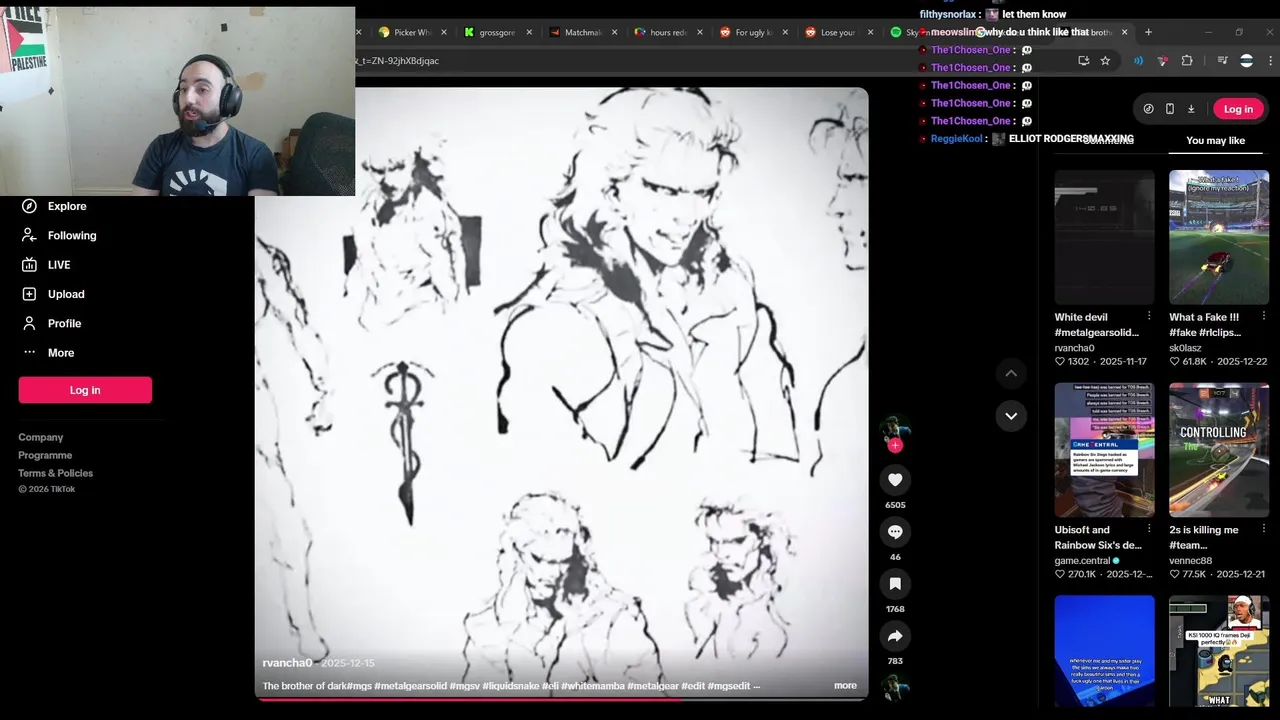Open options menu for Ubisoft video
This screenshot has height=720, width=1280.
(x=1149, y=529)
